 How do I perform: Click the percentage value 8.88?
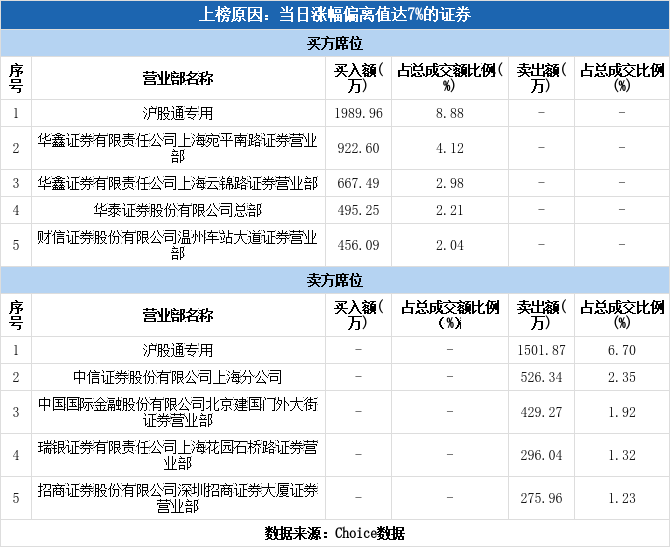450,113
